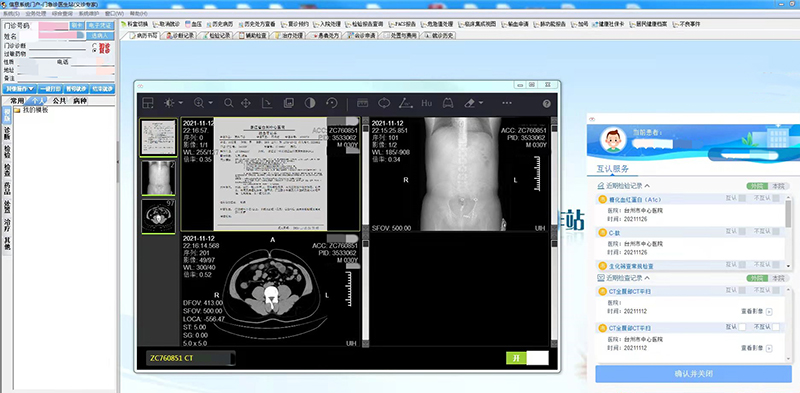
Task: Open window/level brightness dropdown arrow
Action: 181,103
